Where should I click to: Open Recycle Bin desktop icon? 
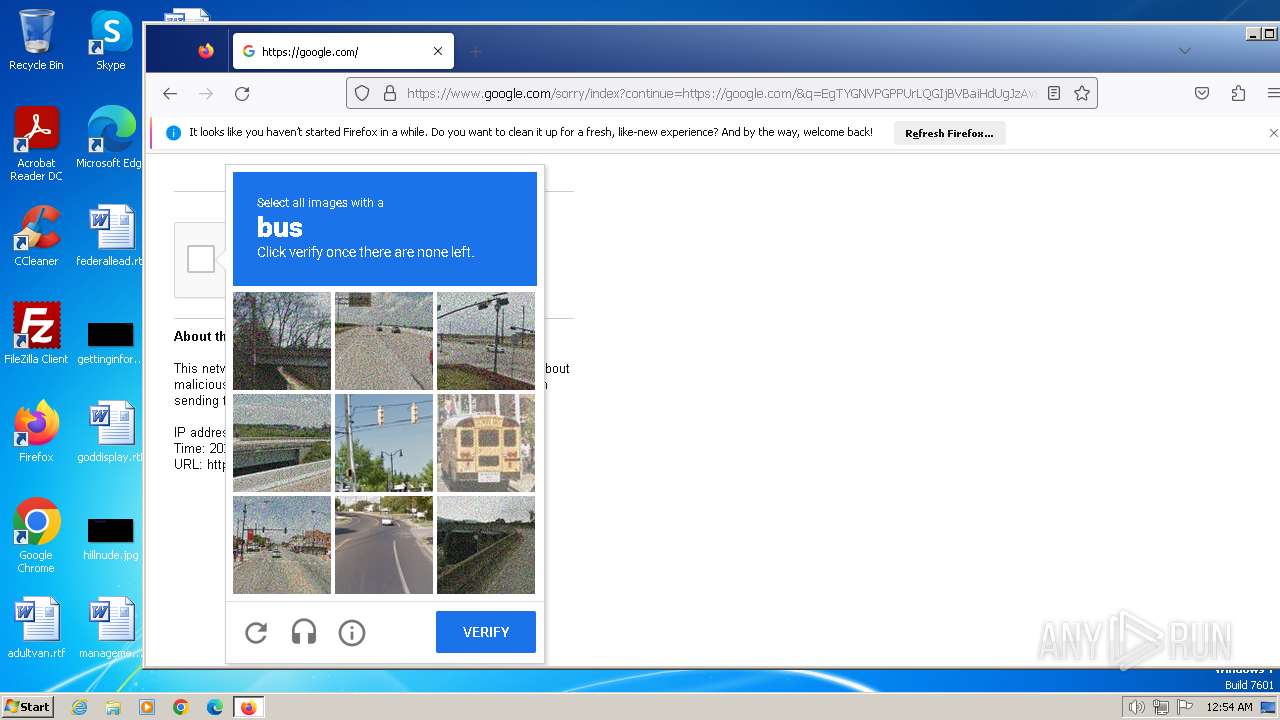36,40
